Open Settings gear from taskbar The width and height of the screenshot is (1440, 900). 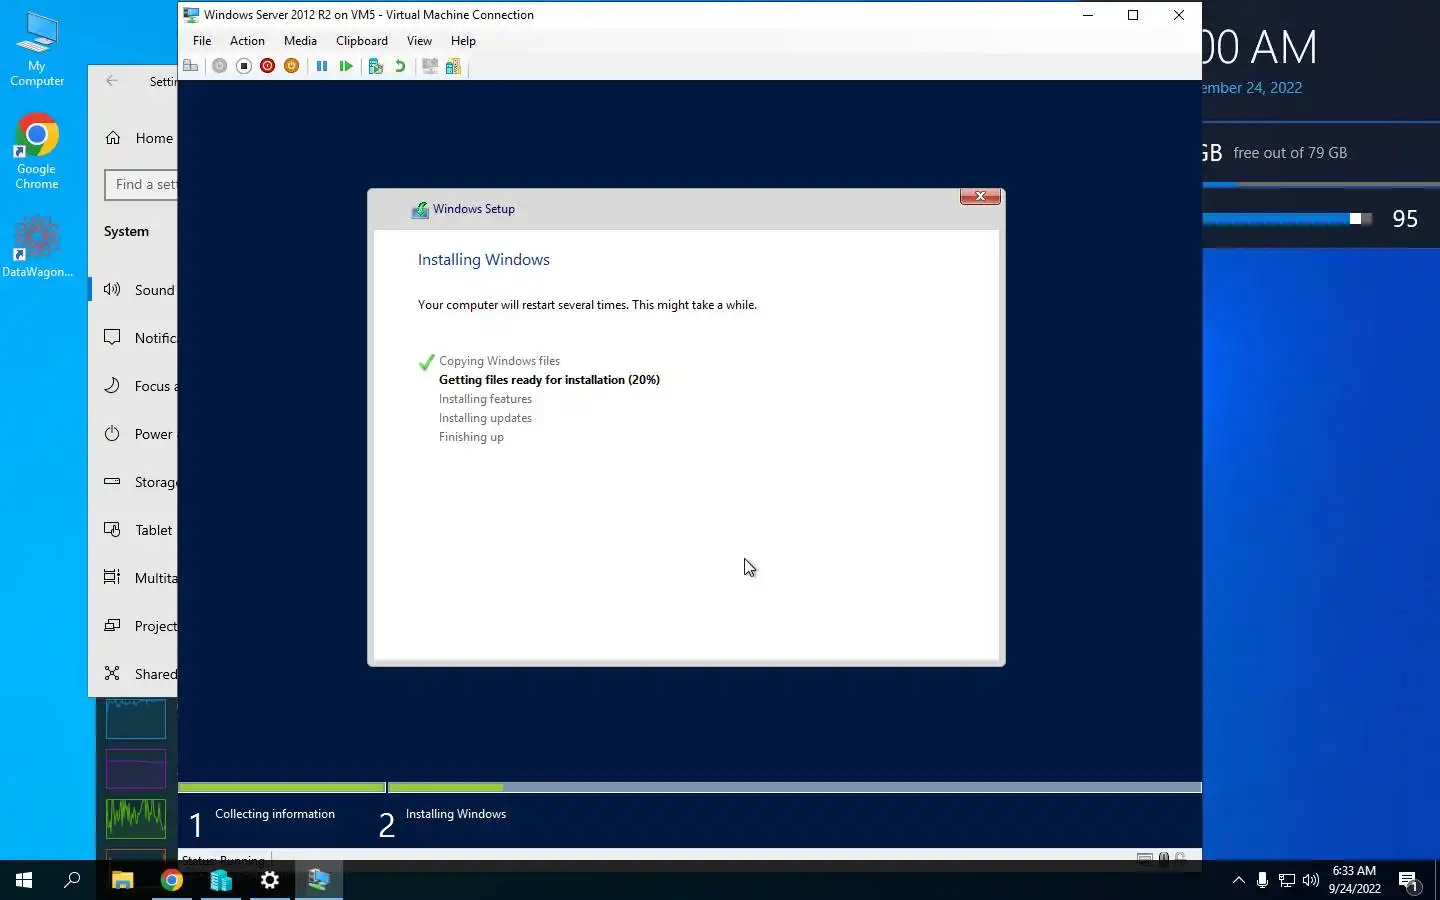(270, 880)
